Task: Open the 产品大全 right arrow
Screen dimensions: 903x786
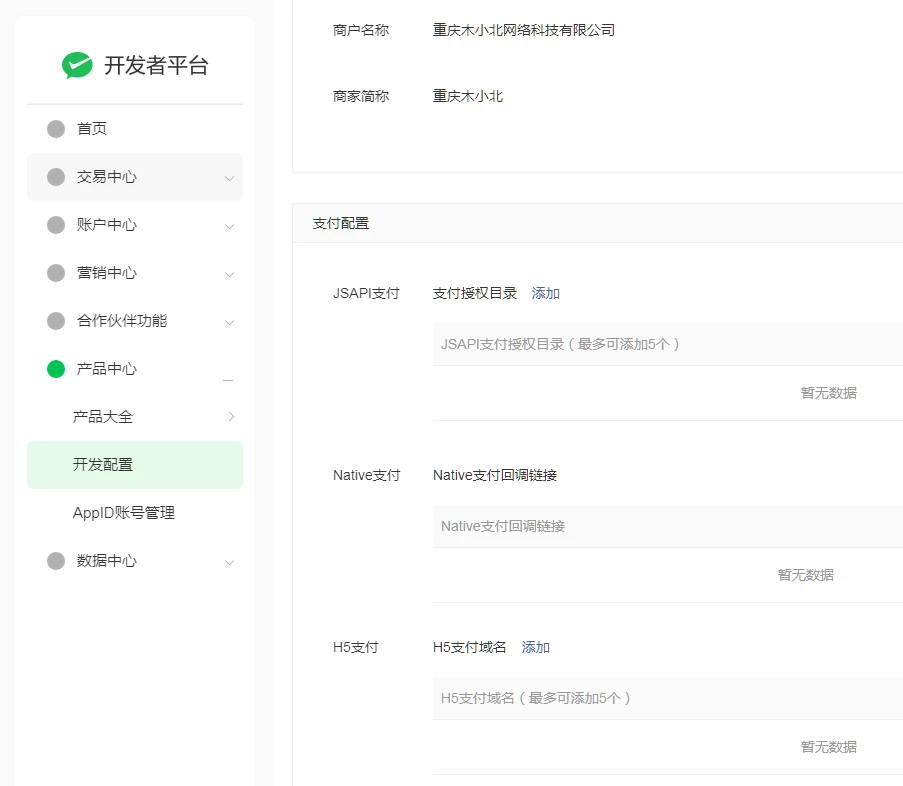Action: [231, 416]
